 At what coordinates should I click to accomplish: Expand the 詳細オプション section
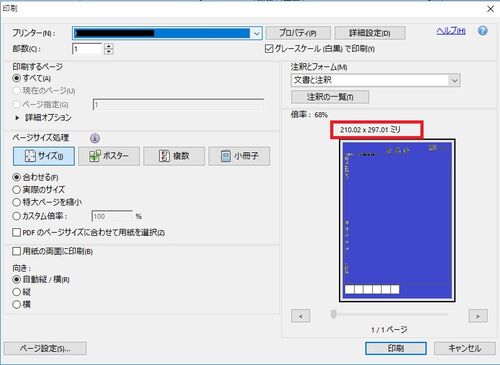[x=17, y=118]
